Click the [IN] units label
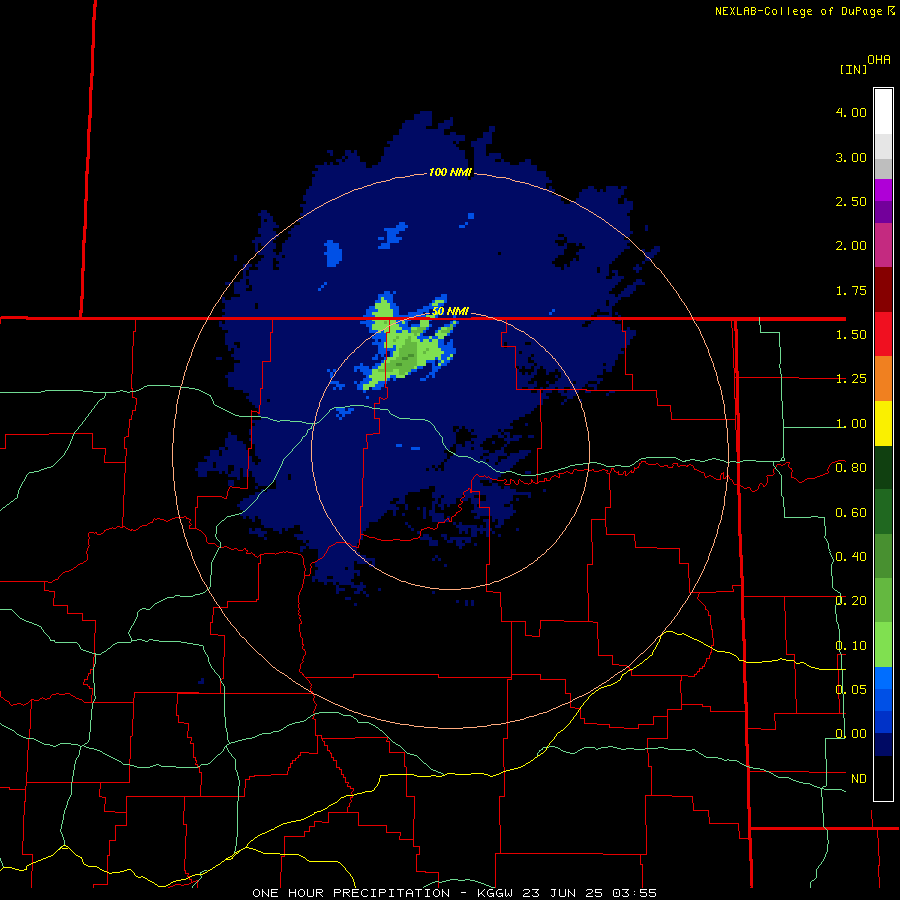 pos(853,69)
